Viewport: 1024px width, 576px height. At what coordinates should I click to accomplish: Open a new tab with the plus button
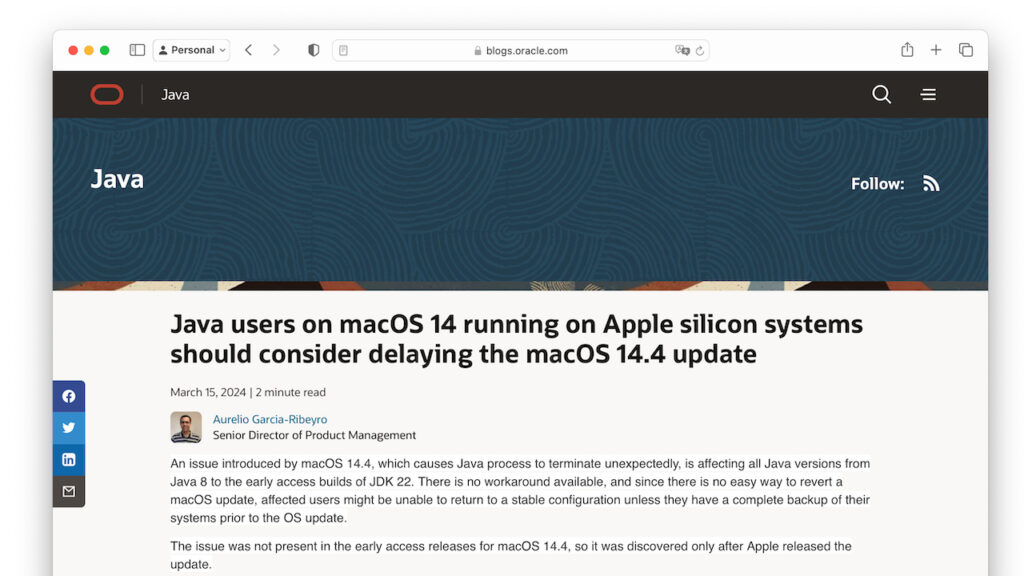tap(936, 49)
